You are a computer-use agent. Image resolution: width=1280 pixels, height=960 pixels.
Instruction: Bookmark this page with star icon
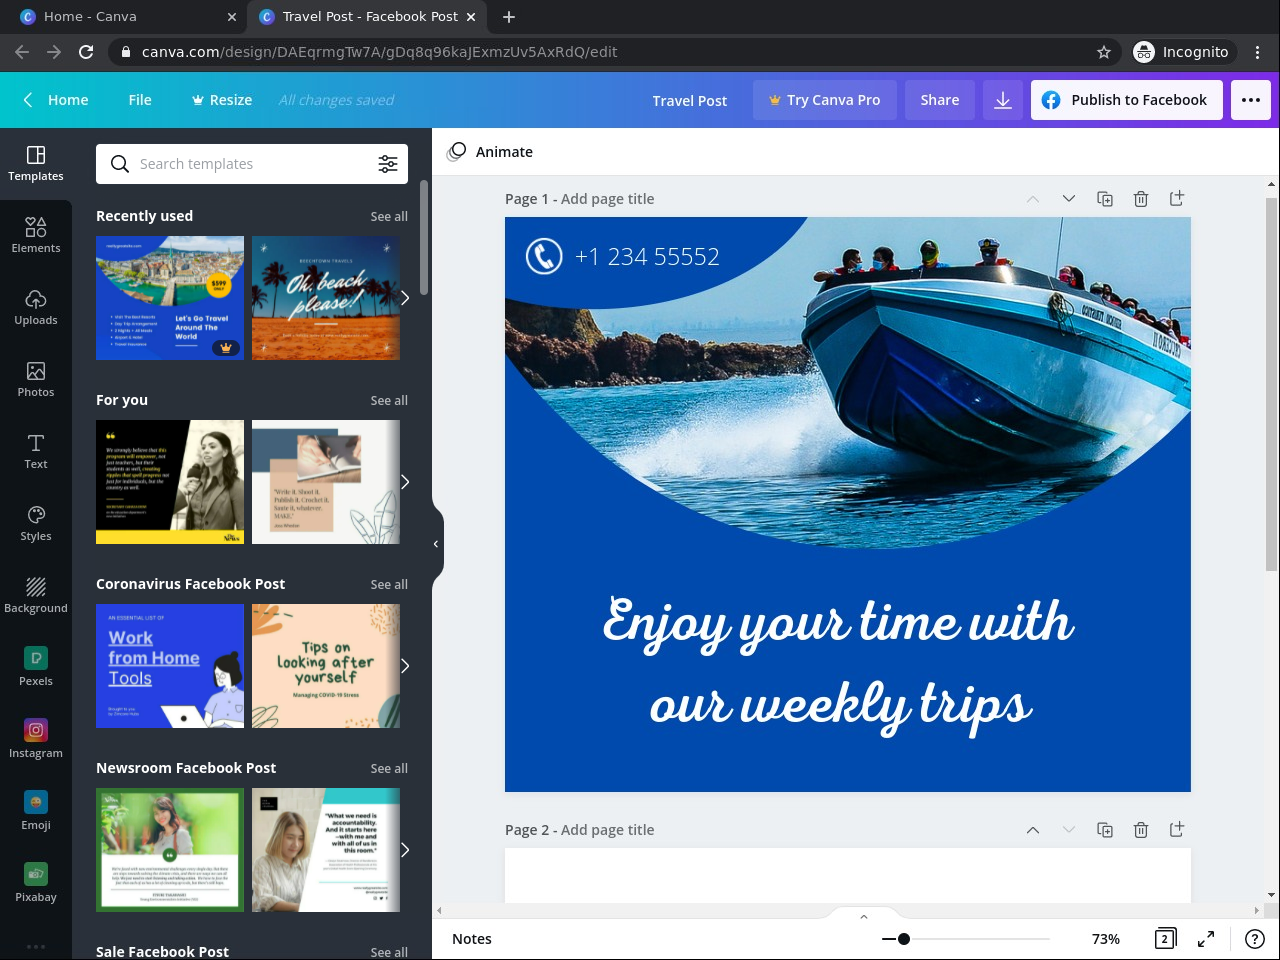coord(1104,52)
